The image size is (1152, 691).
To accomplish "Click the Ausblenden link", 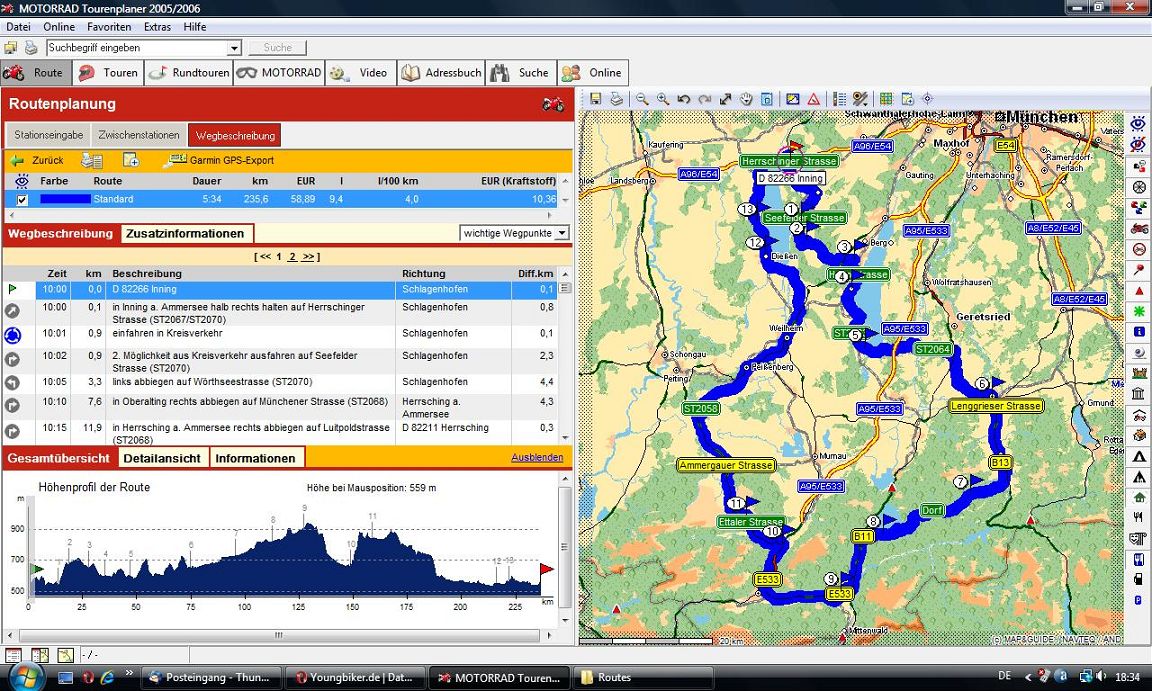I will tap(537, 457).
